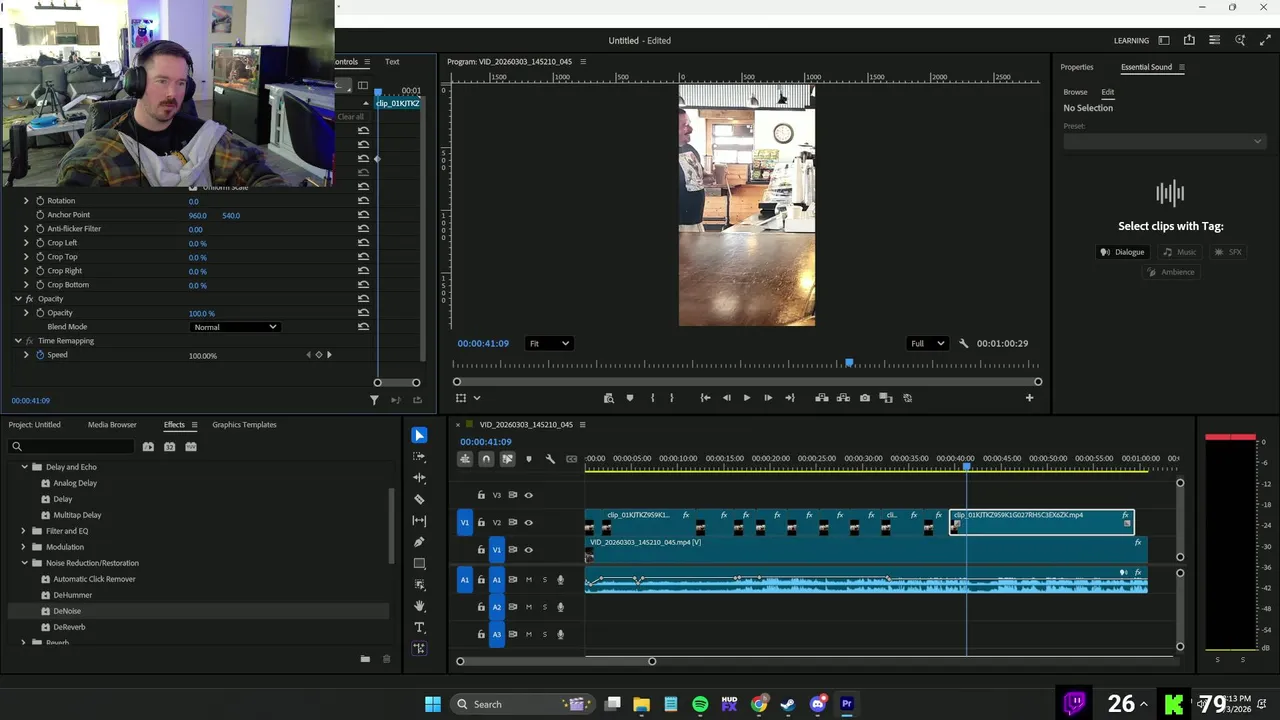Toggle V3 track output eye
The width and height of the screenshot is (1280, 720).
[529, 495]
